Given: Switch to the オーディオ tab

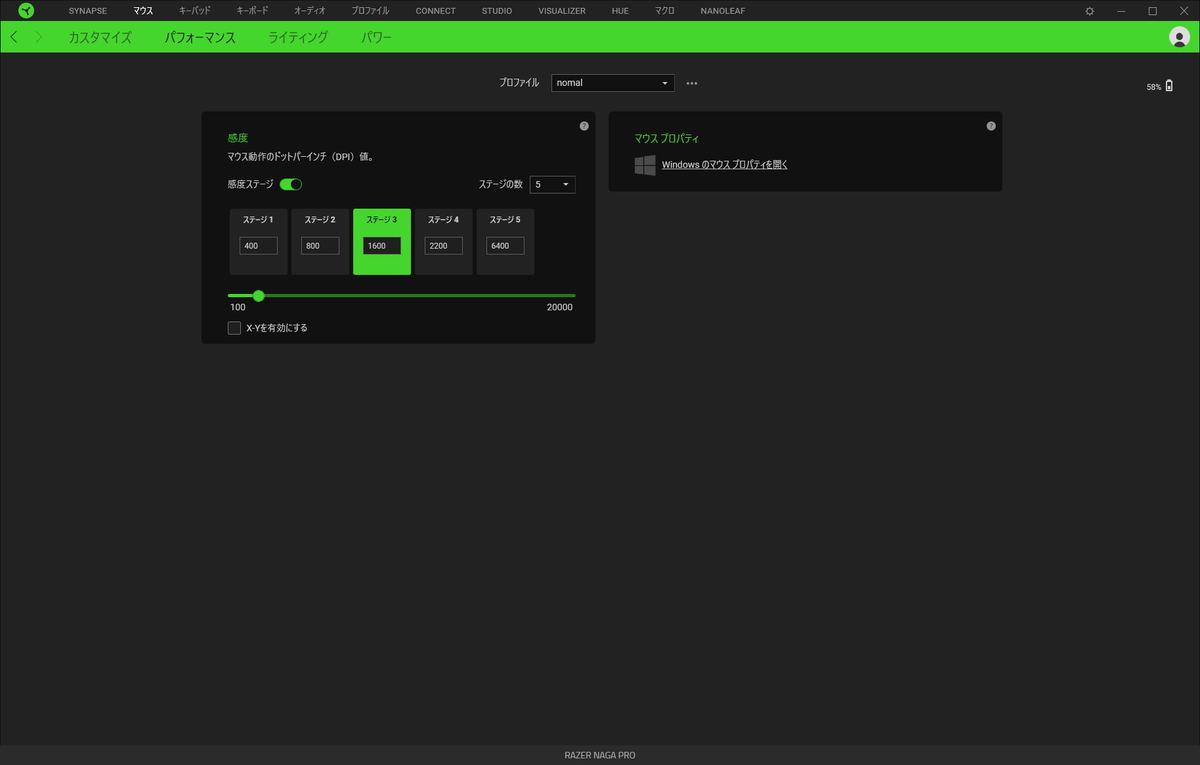Looking at the screenshot, I should click(310, 11).
